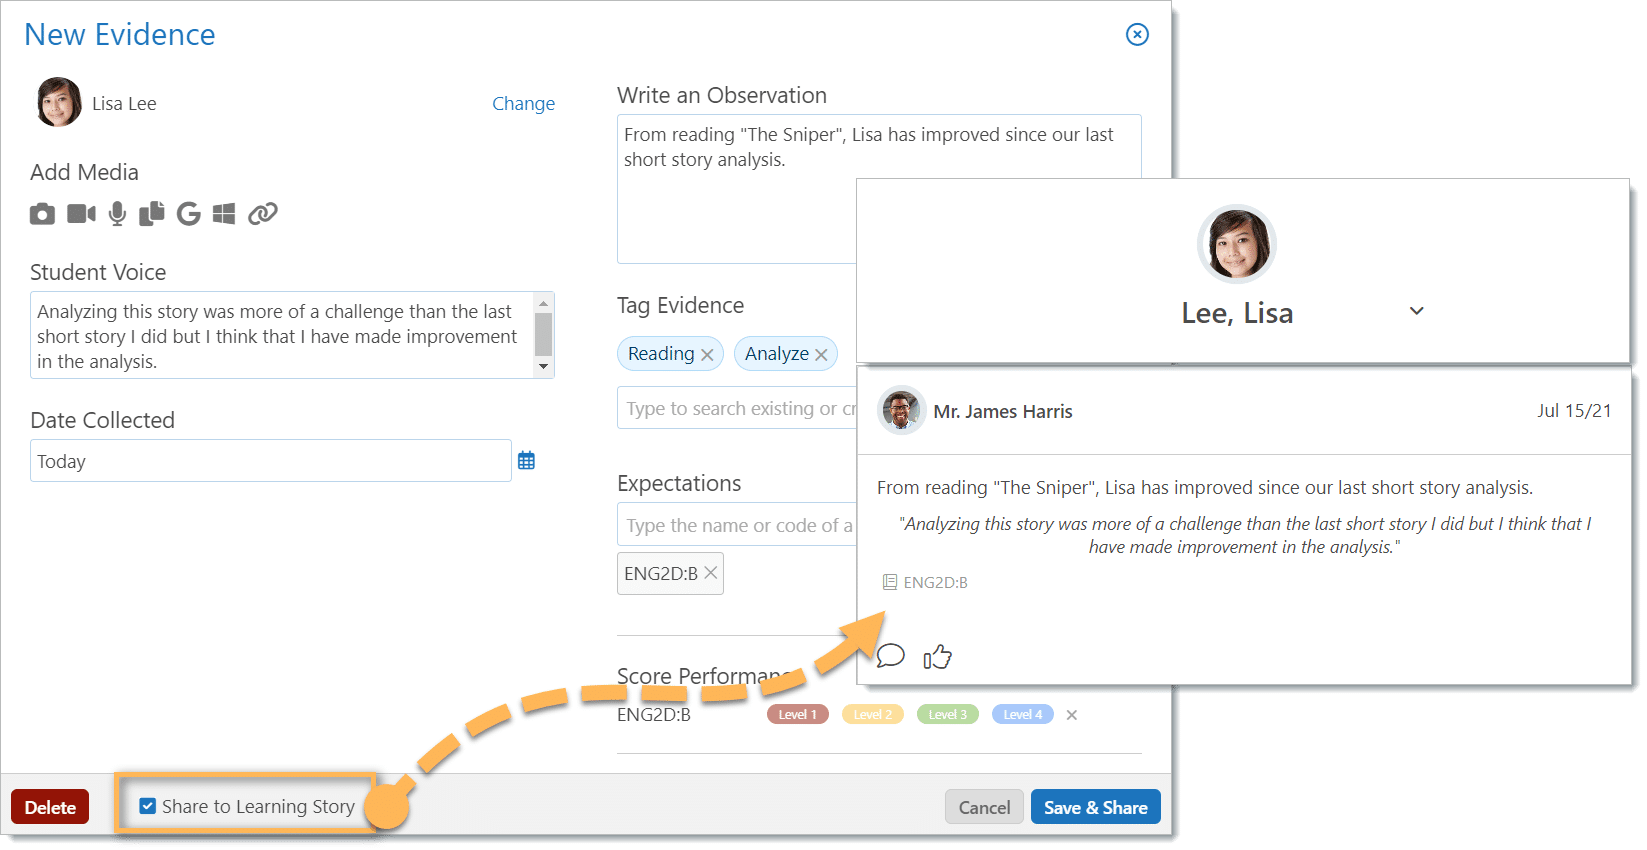This screenshot has height=850, width=1647.
Task: Uncheck Share to Learning Story checkbox
Action: click(x=148, y=806)
